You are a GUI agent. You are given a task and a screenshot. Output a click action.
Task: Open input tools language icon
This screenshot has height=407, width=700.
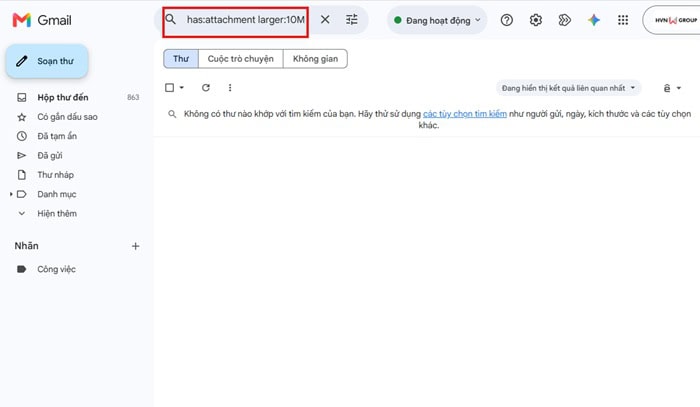pyautogui.click(x=667, y=88)
